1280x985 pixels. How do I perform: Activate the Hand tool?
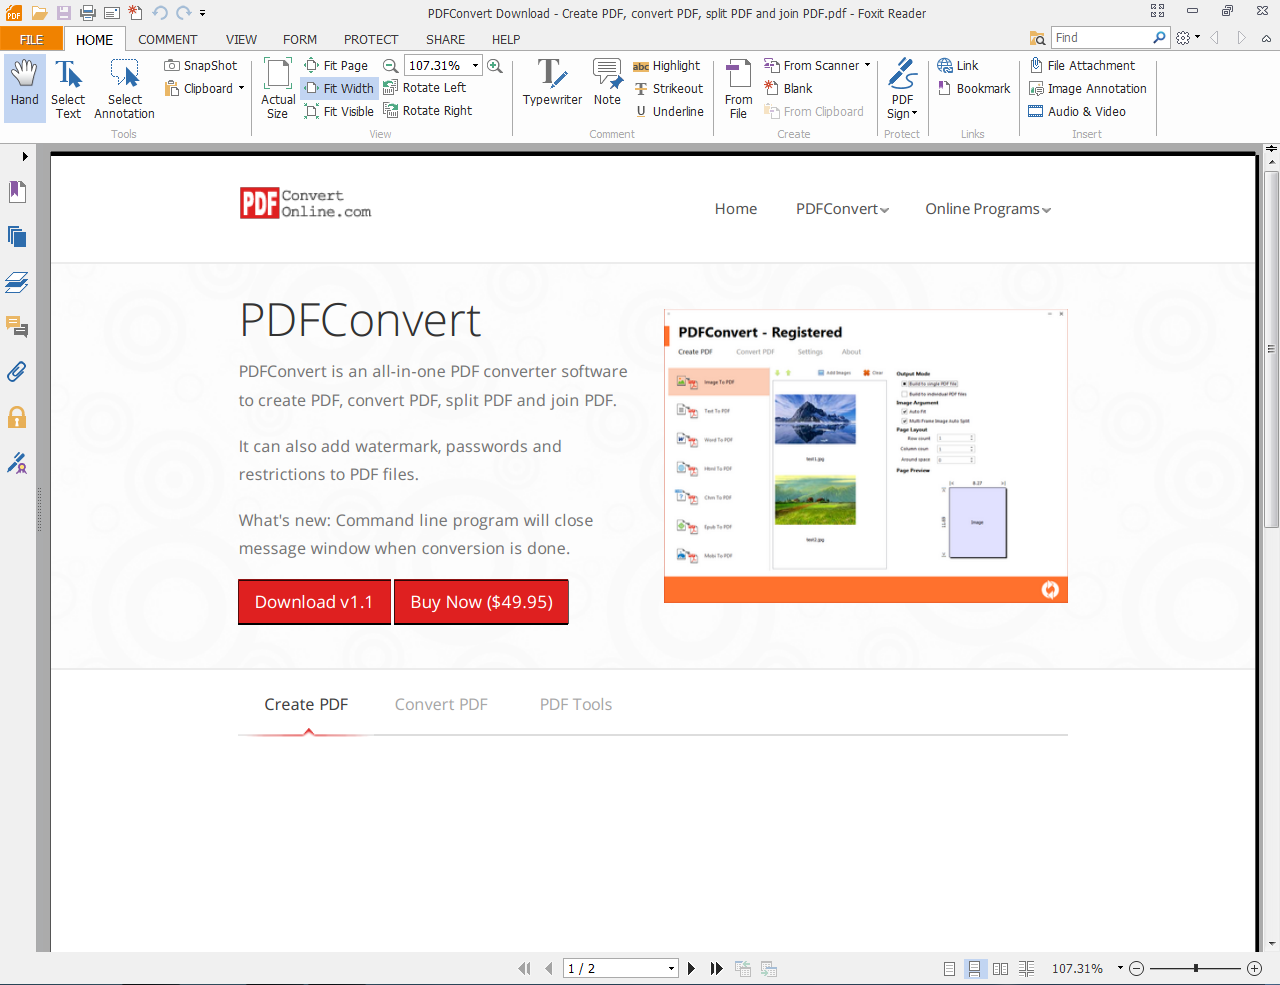coord(25,88)
